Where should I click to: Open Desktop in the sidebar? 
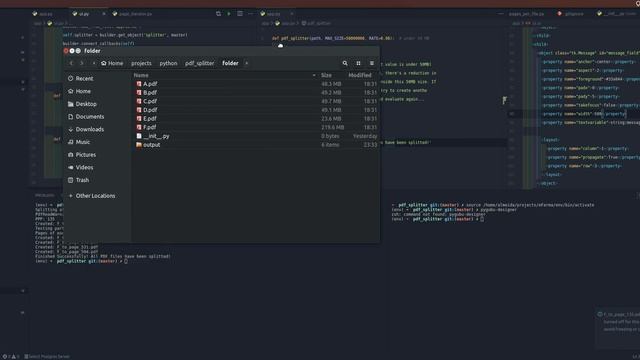tap(82, 104)
